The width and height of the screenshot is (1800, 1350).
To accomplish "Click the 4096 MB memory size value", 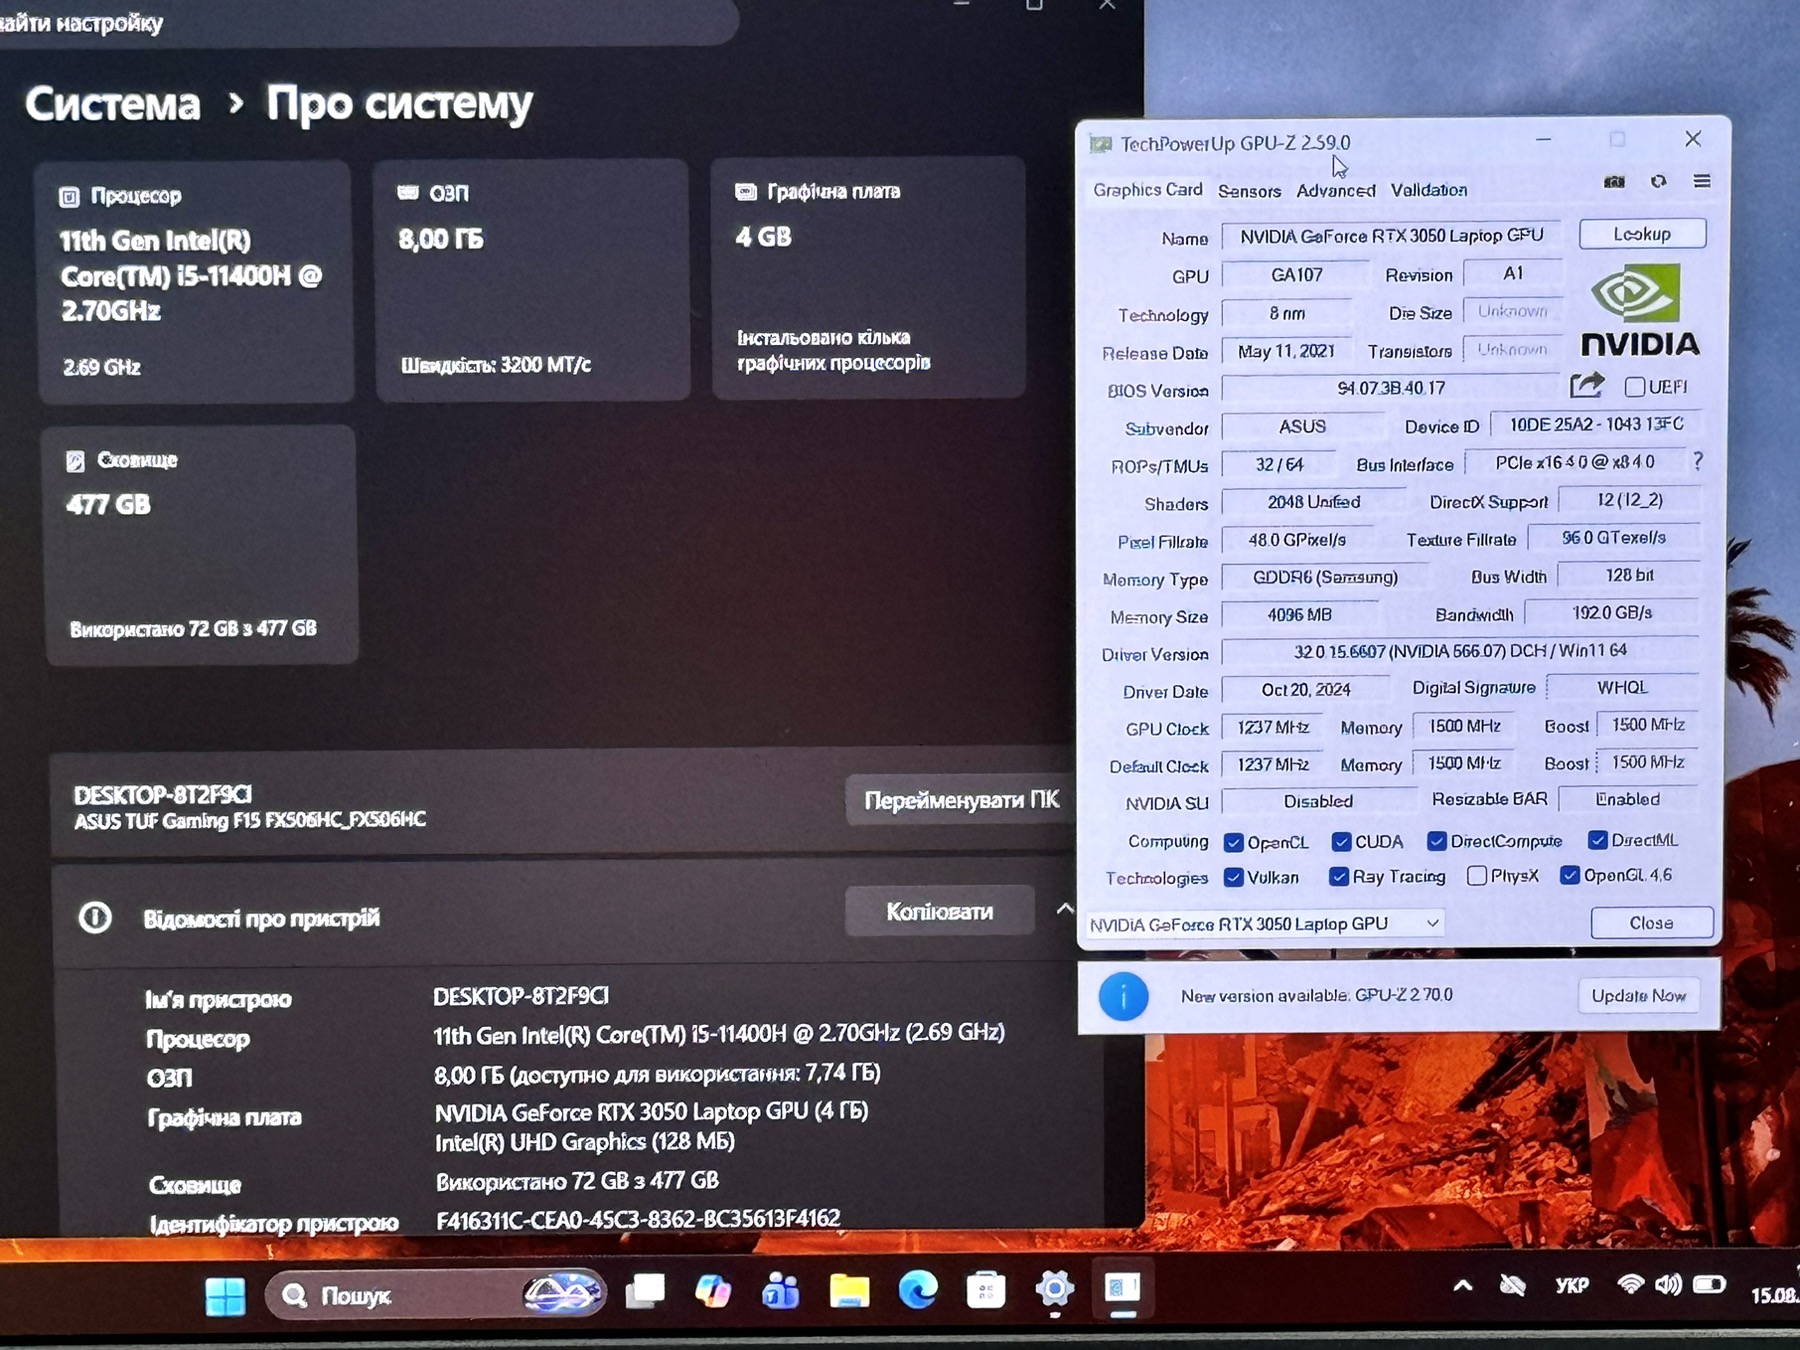I will 1299,615.
